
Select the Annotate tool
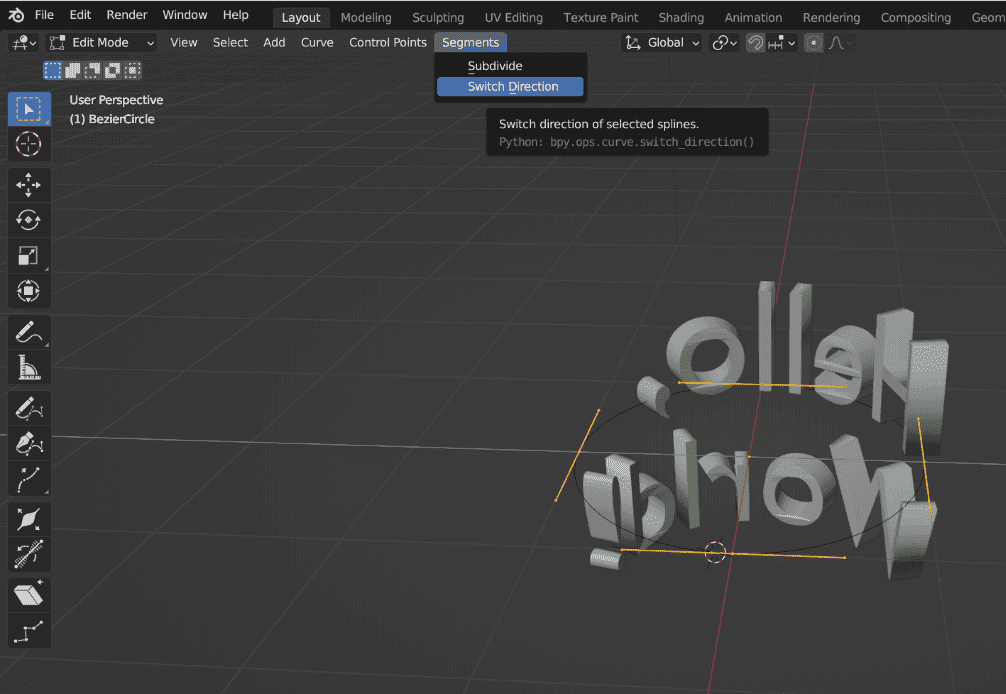[29, 332]
